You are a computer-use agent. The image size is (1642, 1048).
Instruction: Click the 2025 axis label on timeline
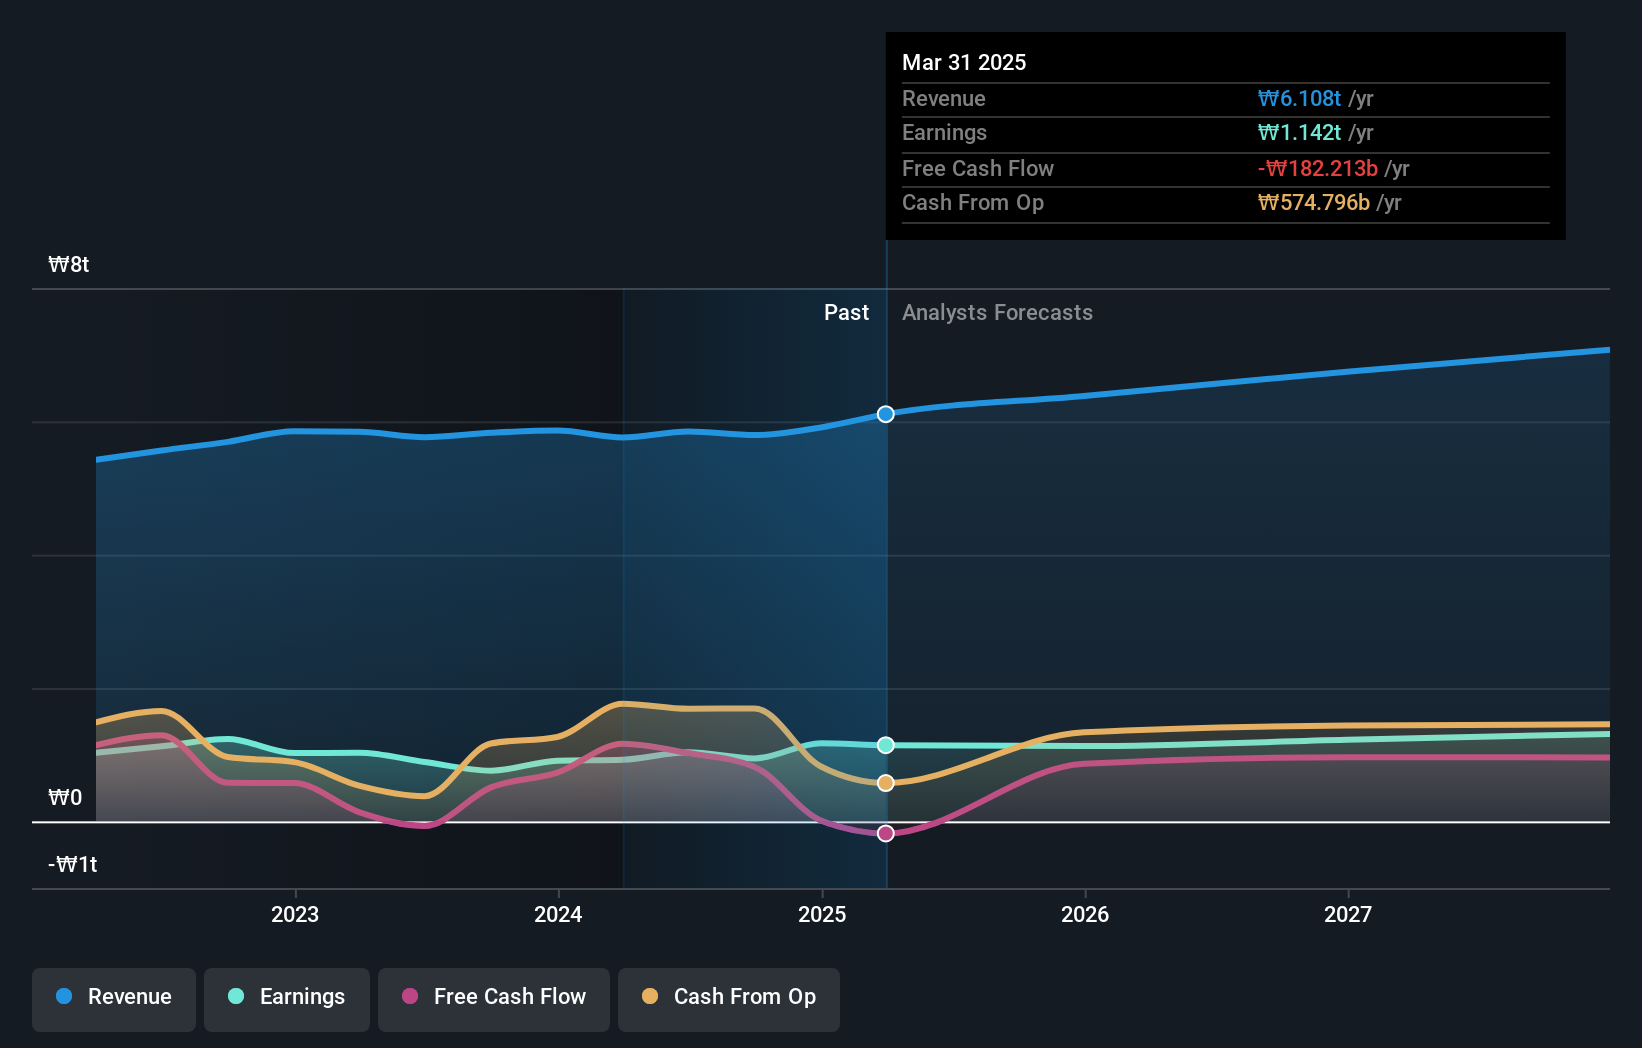821,913
